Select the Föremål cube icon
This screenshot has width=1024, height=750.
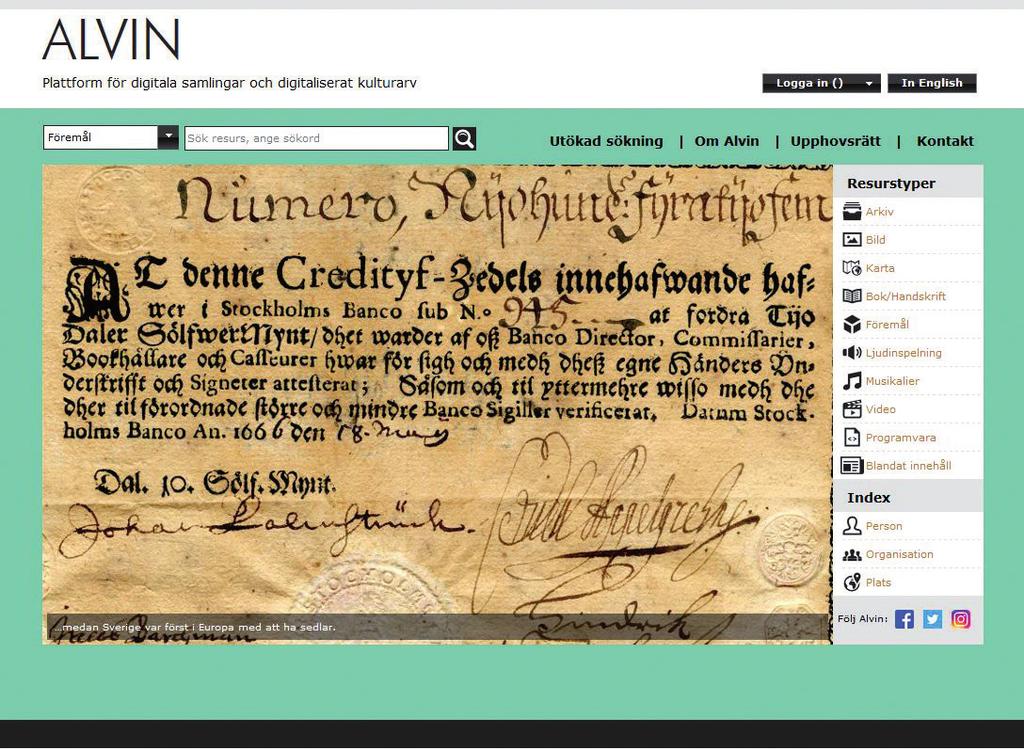[852, 325]
